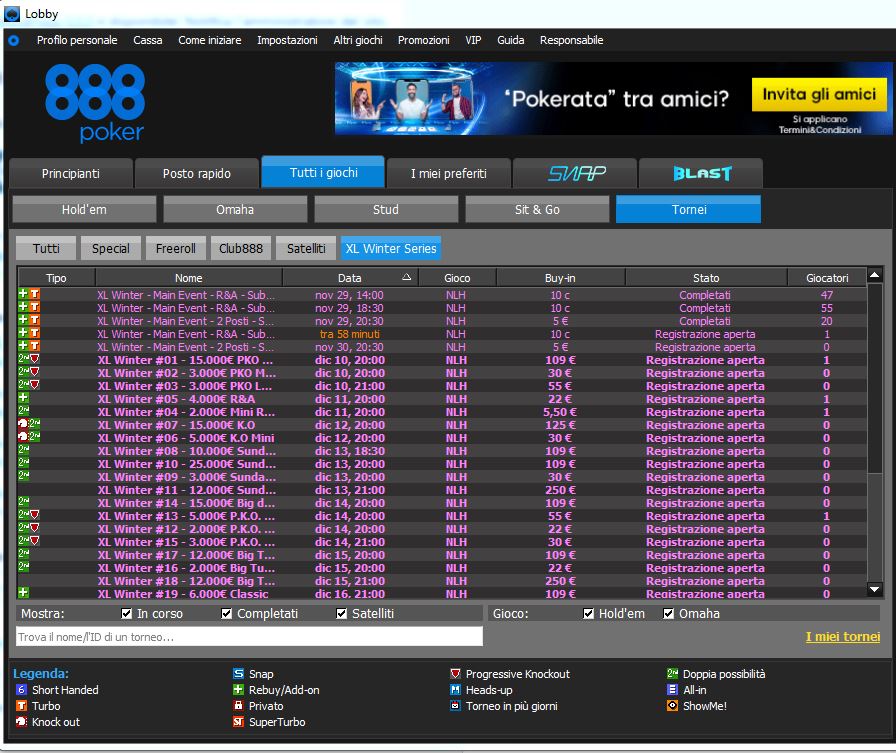Open the Guida menu
Screen dimensions: 896x753
point(510,41)
